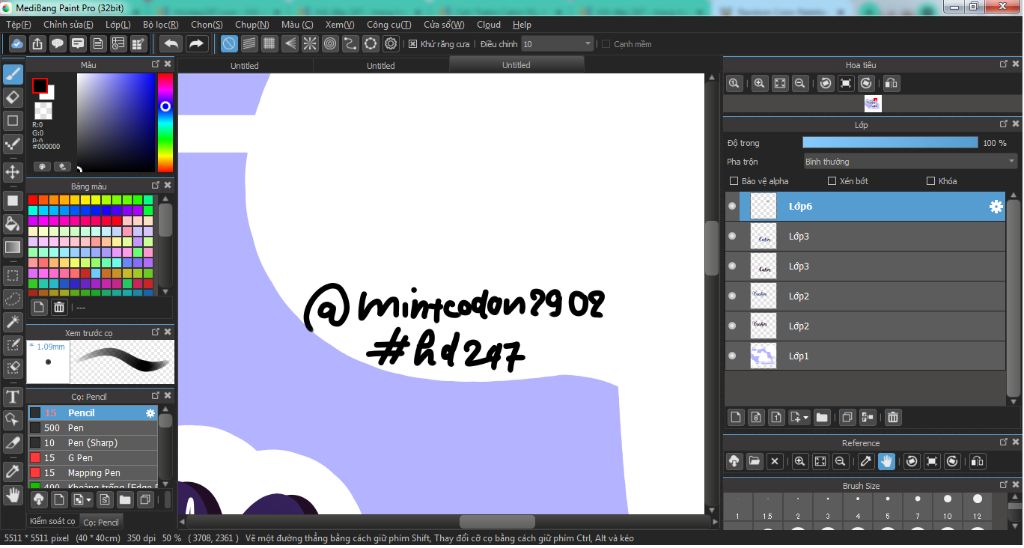The width and height of the screenshot is (1024, 548).
Task: Open Lớp6 layer settings gear
Action: (x=995, y=206)
